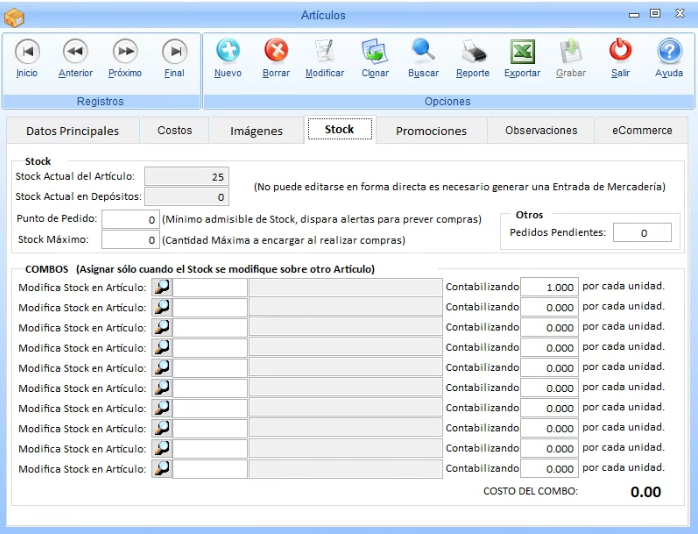Image resolution: width=698 pixels, height=534 pixels.
Task: Open article lookup in third combo row
Action: 162,328
